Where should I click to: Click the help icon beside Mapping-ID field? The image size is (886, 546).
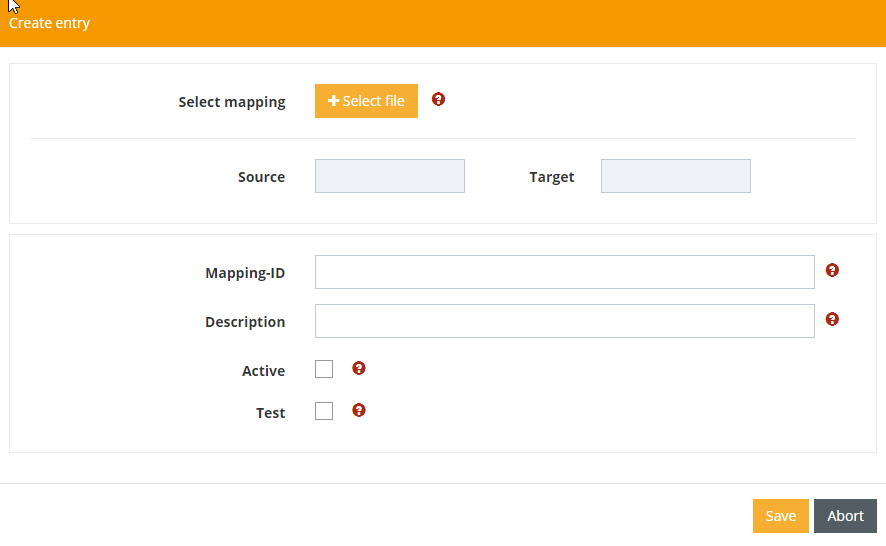tap(832, 270)
